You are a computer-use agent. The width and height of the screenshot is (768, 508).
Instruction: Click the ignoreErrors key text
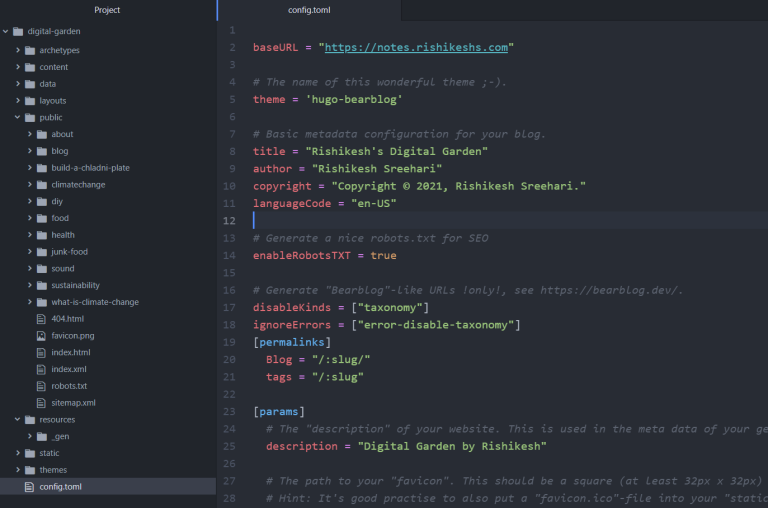[x=292, y=325]
